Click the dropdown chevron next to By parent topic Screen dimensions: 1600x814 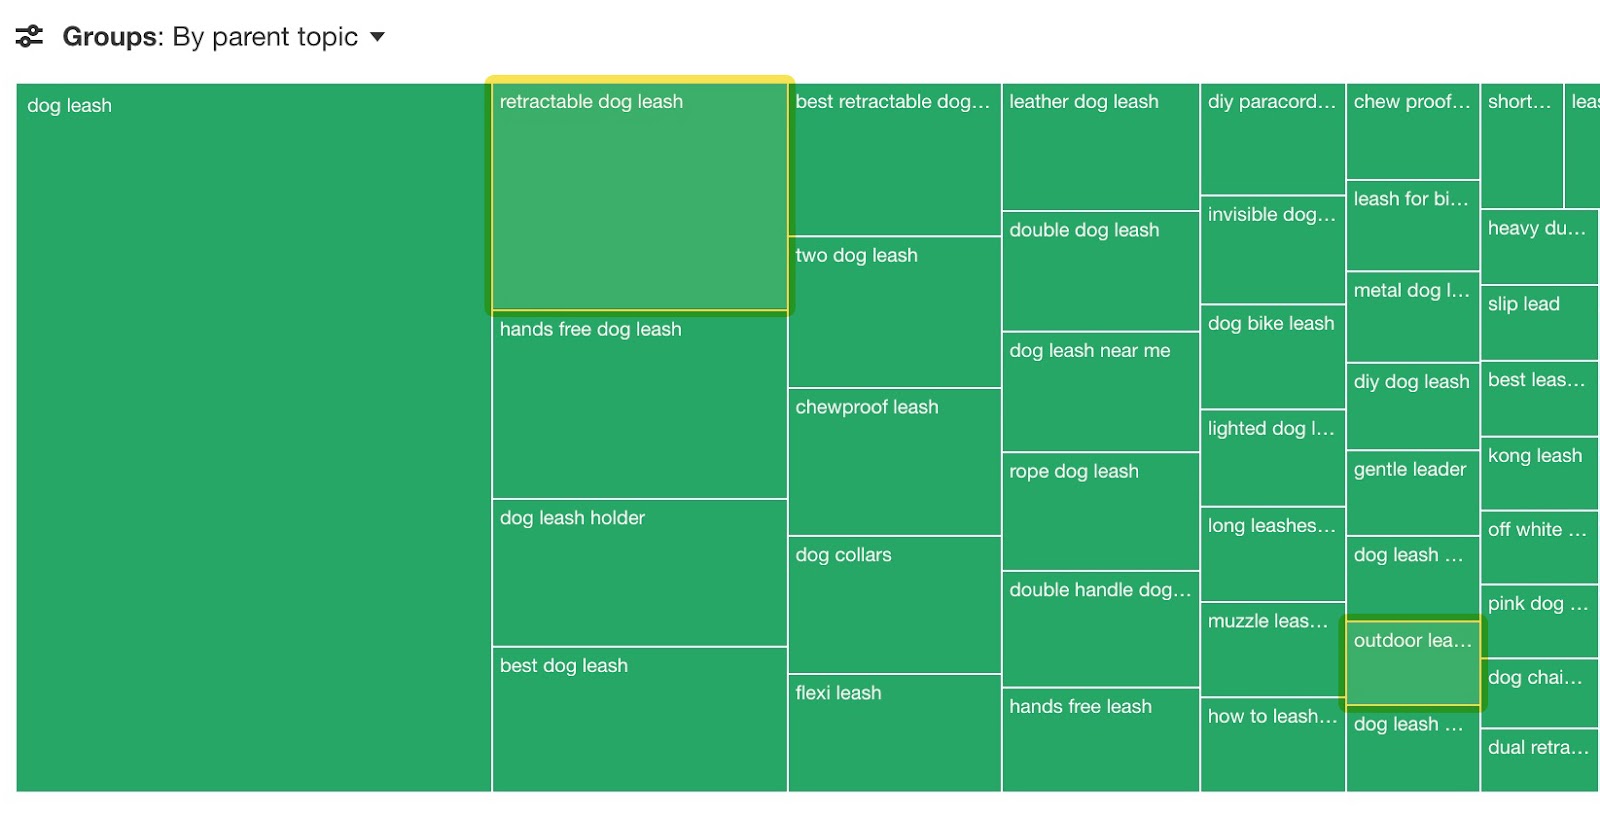(x=378, y=37)
